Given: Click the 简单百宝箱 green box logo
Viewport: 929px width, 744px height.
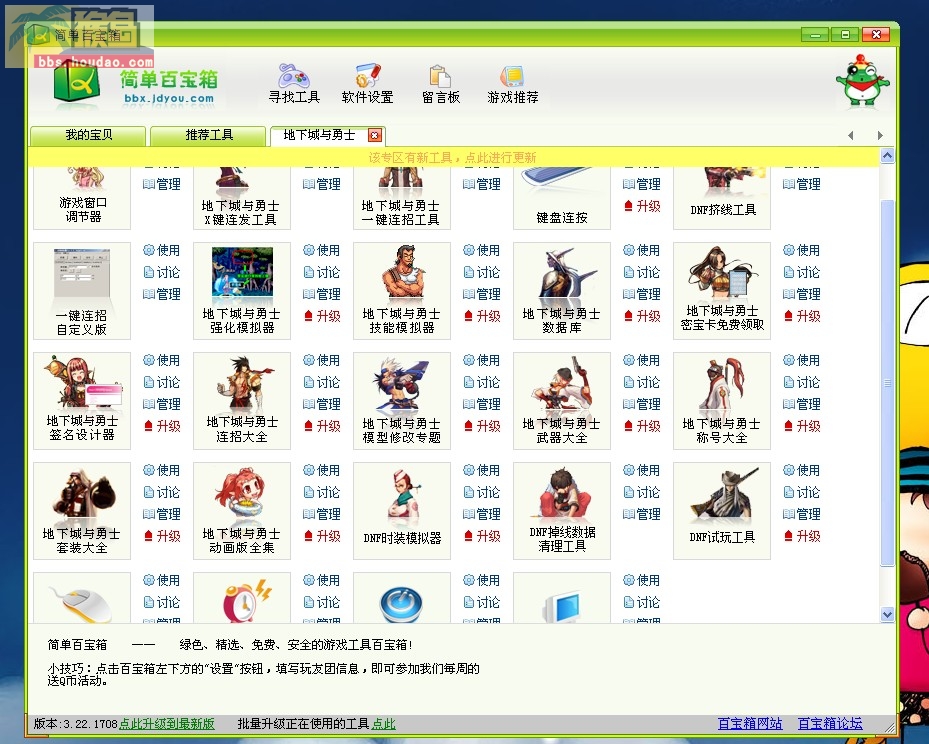Looking at the screenshot, I should (x=76, y=84).
